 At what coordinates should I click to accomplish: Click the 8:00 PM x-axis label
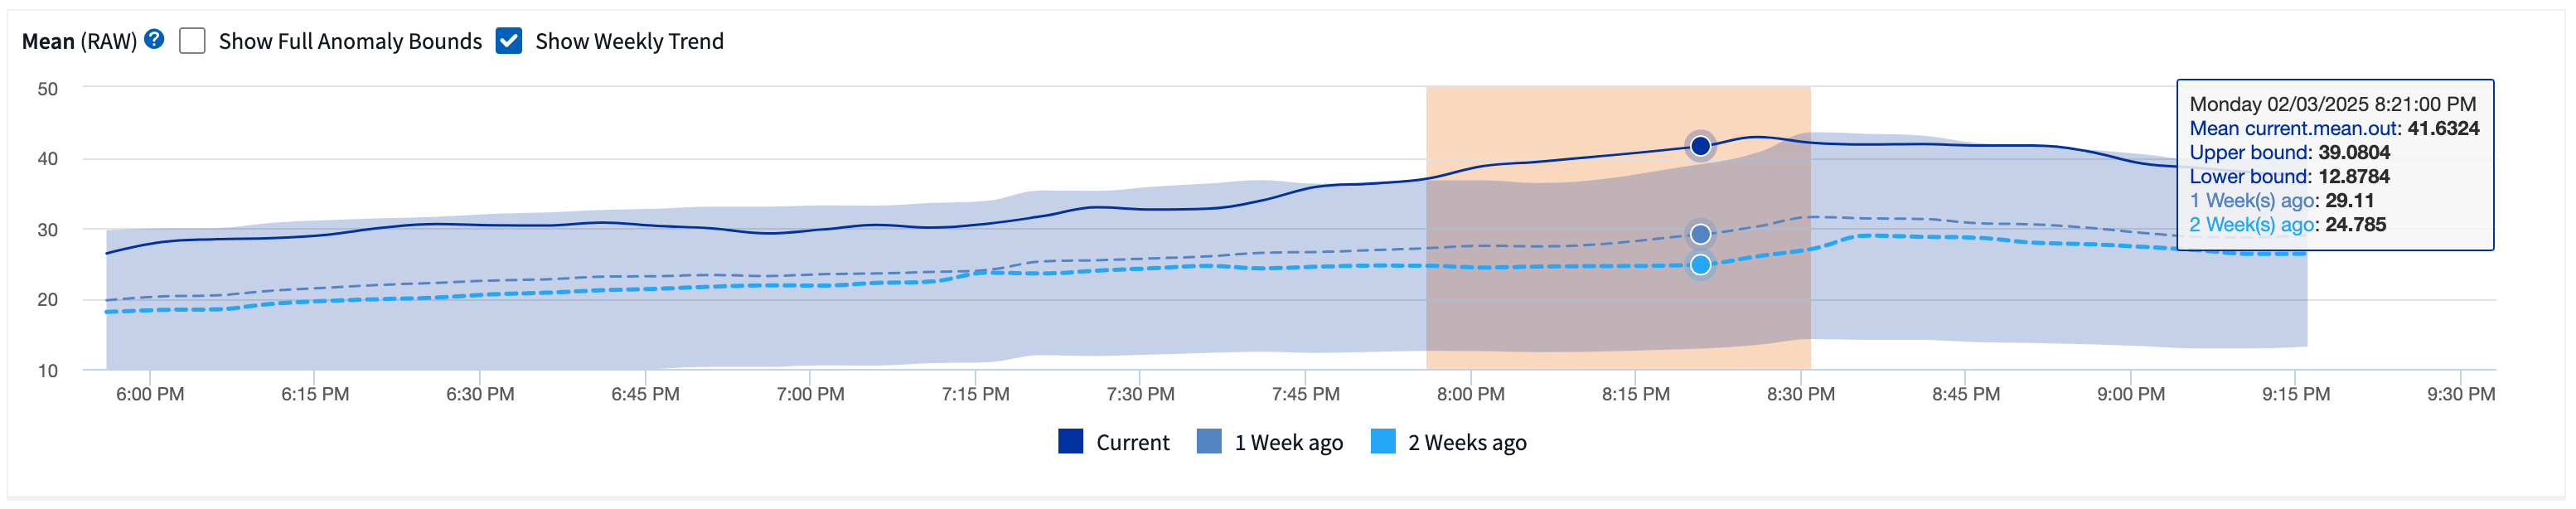click(1470, 394)
